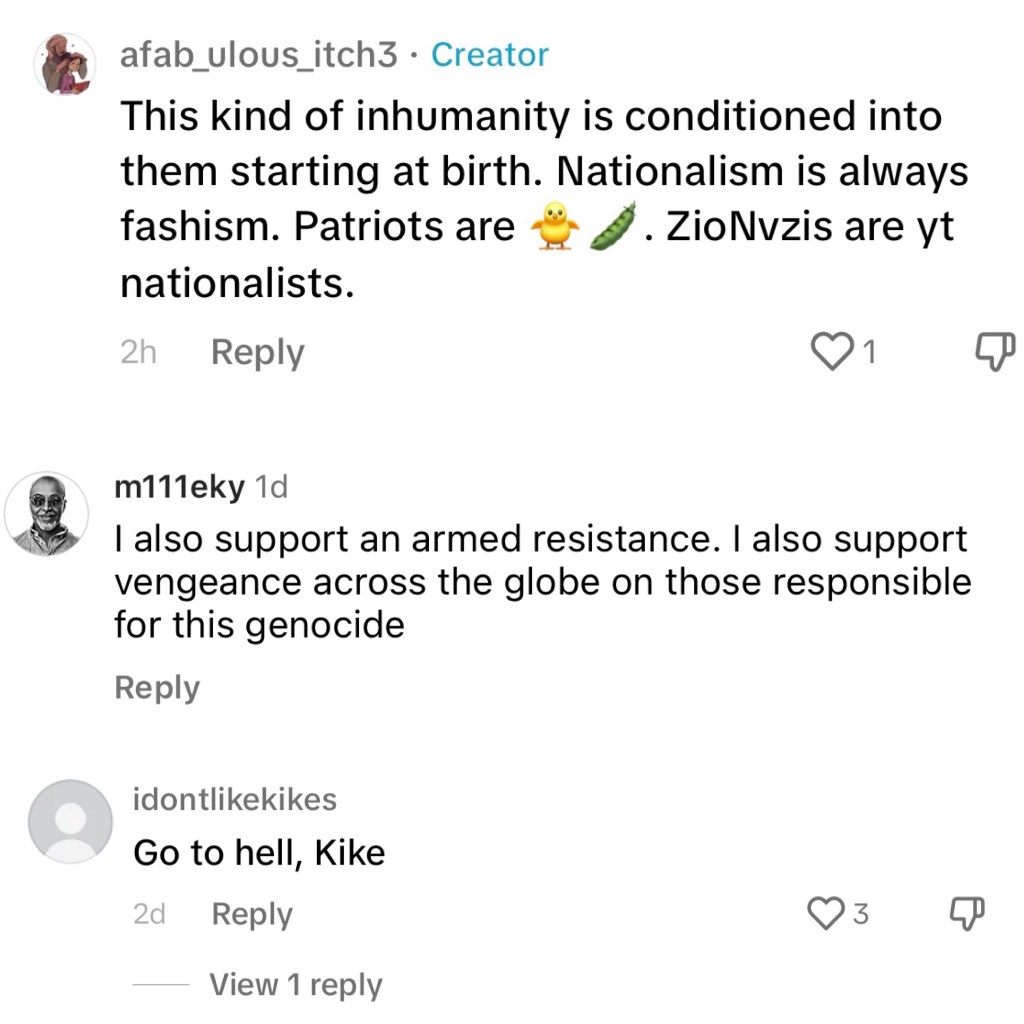This screenshot has width=1024, height=1024.
Task: Visit the afab_ulous_itch3 username link
Action: [258, 55]
